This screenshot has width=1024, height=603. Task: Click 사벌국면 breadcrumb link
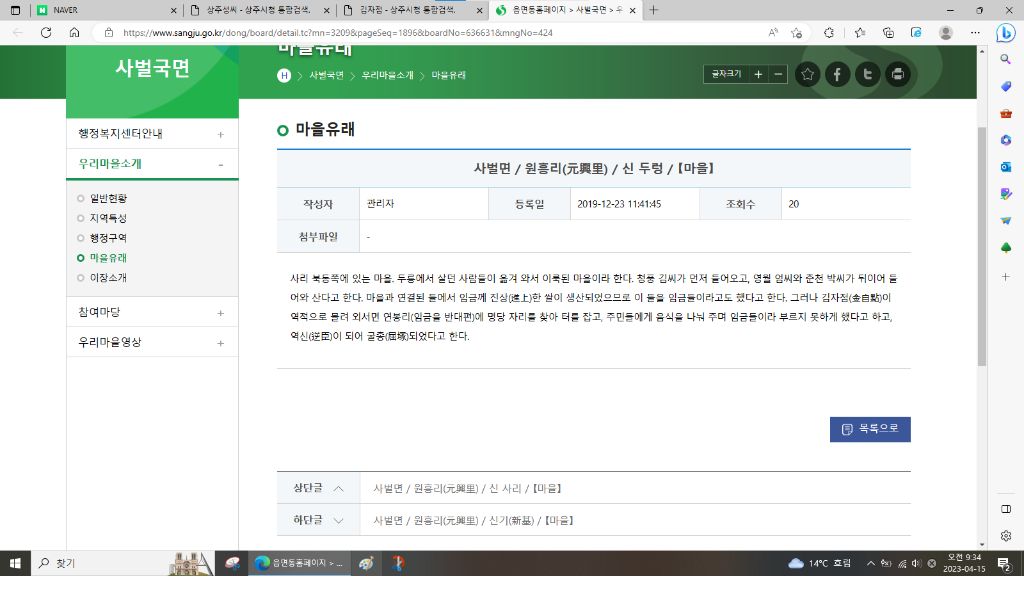327,75
